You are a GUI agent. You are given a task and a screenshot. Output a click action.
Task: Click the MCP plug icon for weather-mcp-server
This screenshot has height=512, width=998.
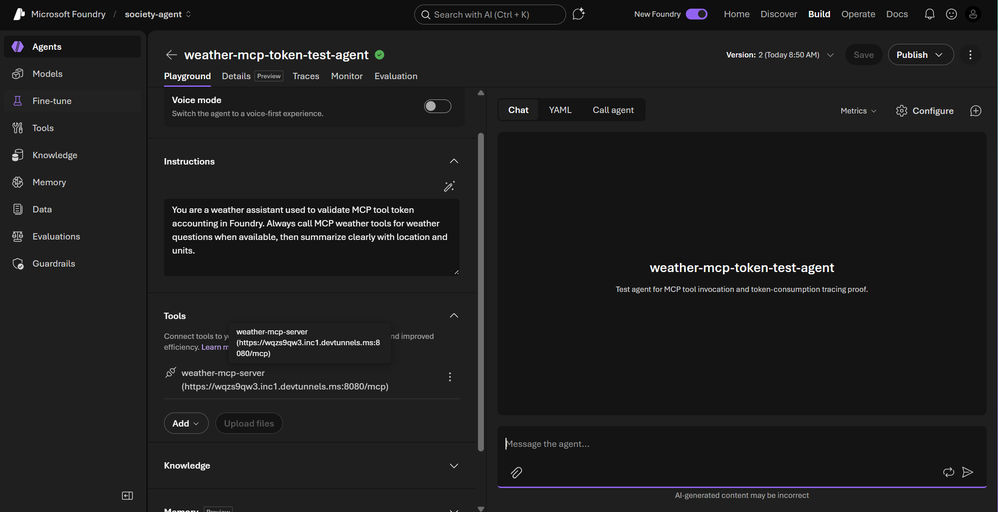(x=171, y=373)
